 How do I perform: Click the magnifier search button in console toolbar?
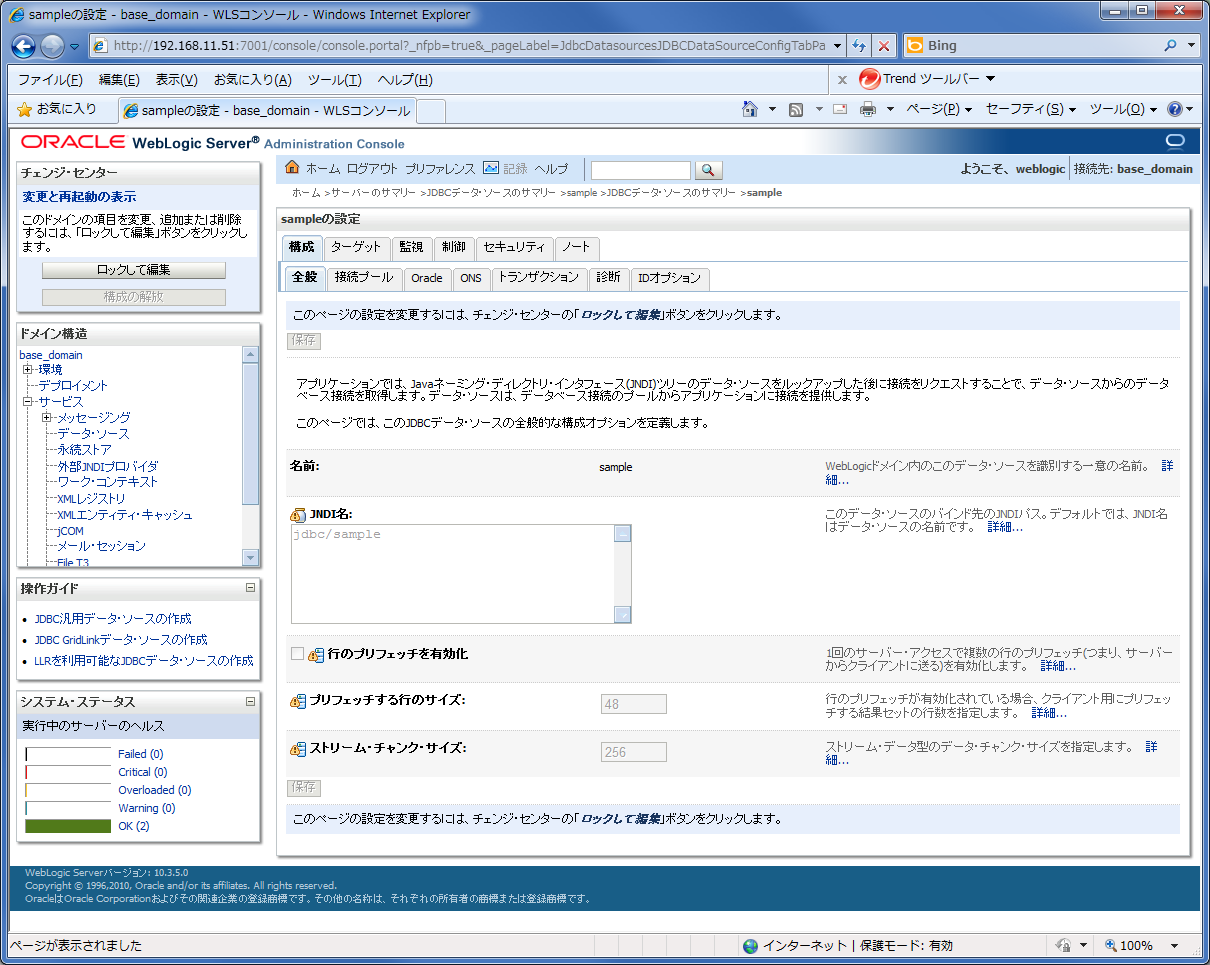[708, 170]
